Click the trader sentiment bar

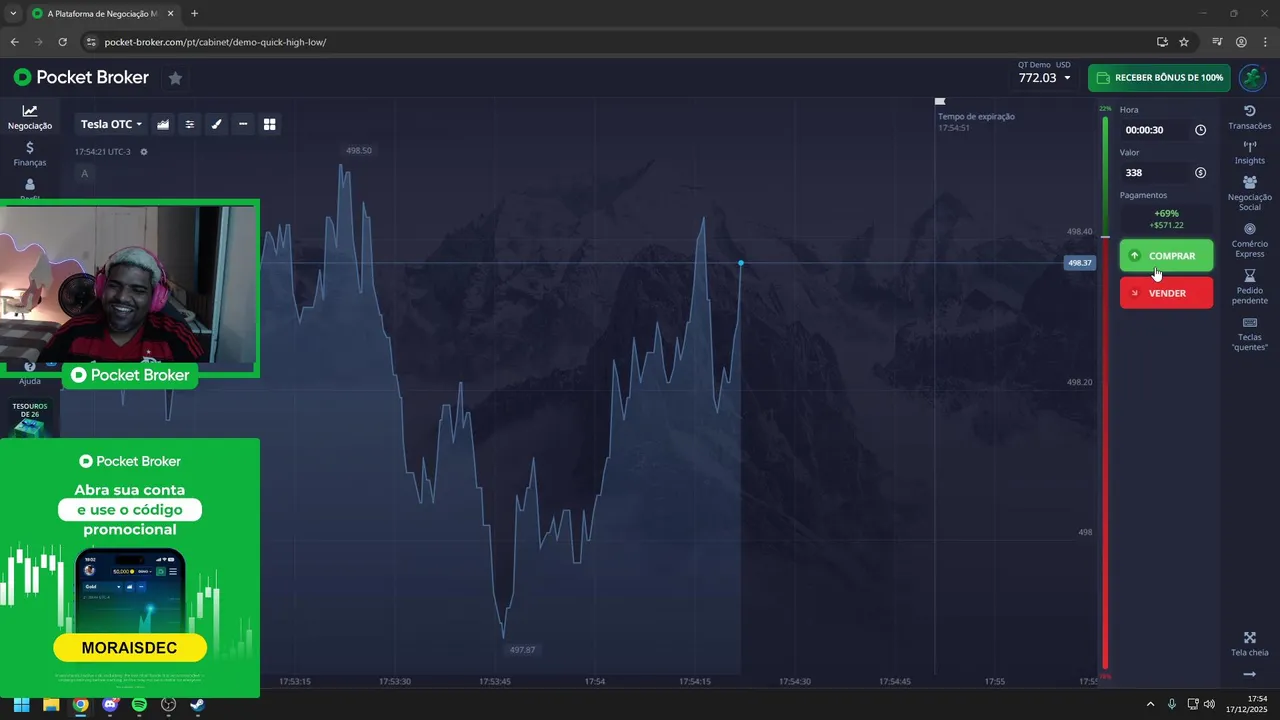(1105, 391)
